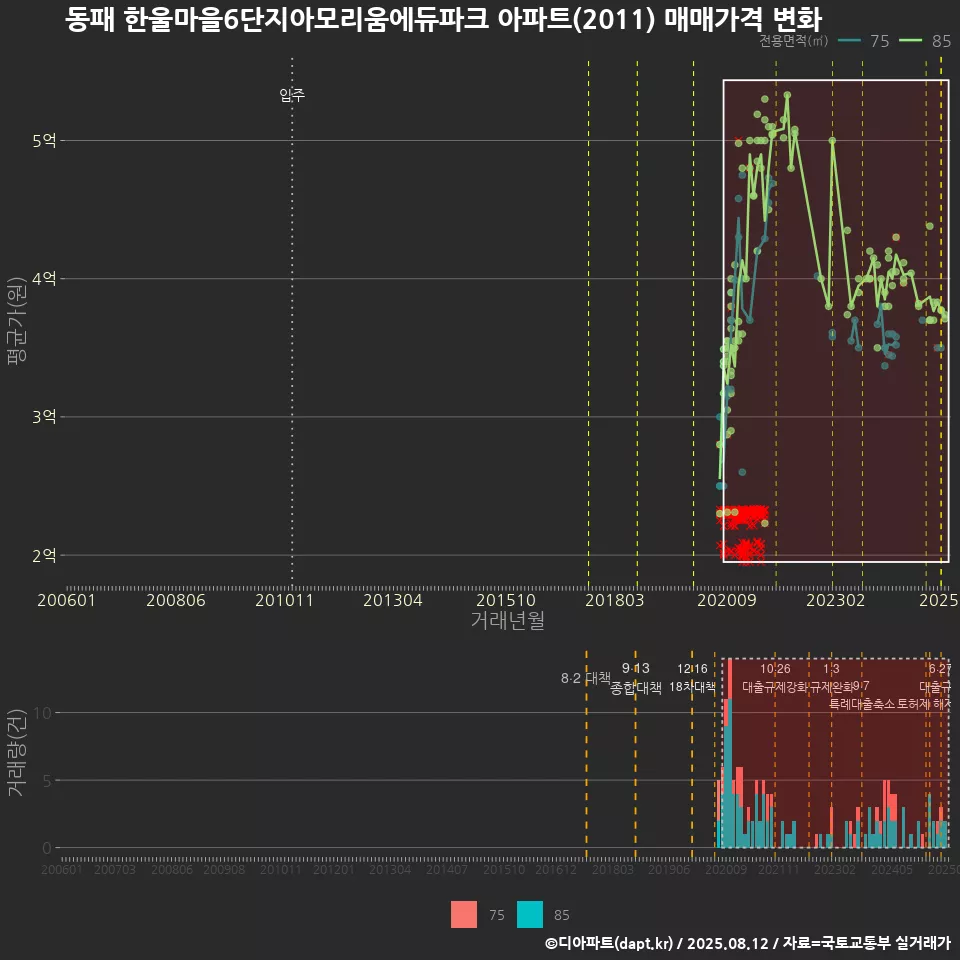Click 201011 on the price chart axis

click(284, 601)
